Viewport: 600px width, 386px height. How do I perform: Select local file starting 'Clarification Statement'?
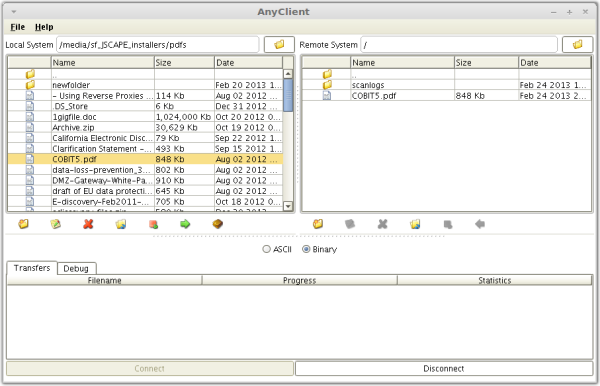pos(103,148)
